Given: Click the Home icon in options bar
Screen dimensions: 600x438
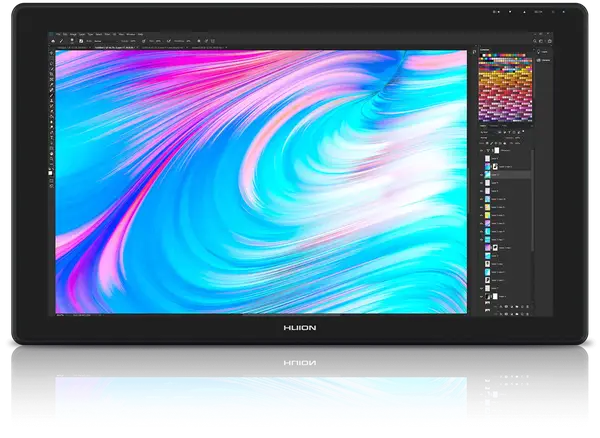Looking at the screenshot, I should point(53,41).
